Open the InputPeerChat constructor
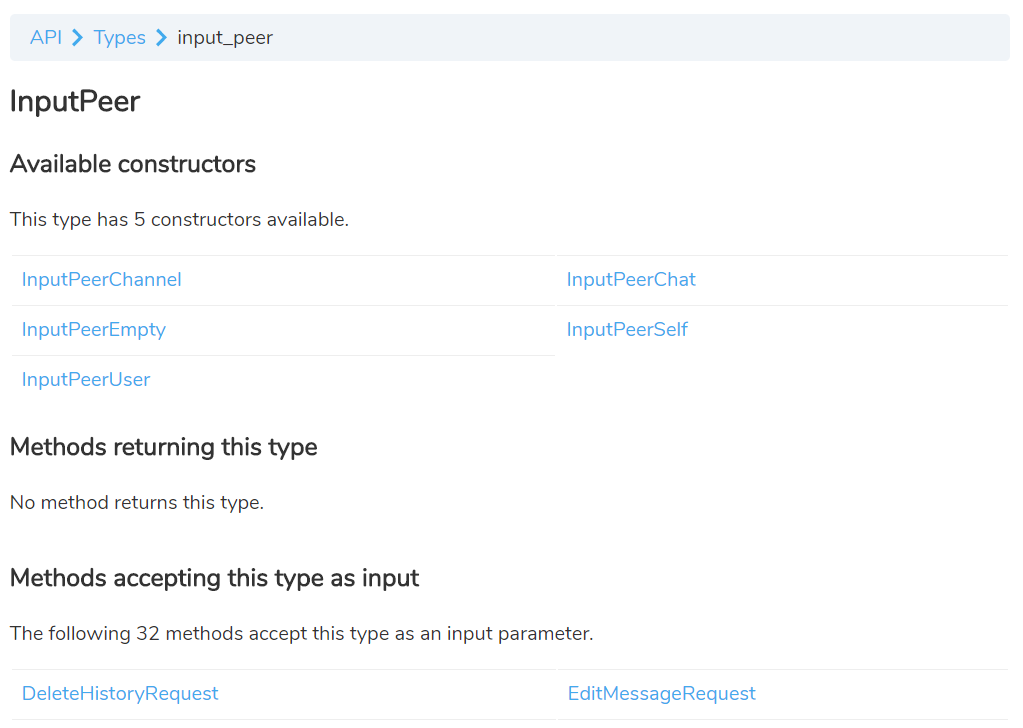Image resolution: width=1023 pixels, height=728 pixels. (x=631, y=280)
